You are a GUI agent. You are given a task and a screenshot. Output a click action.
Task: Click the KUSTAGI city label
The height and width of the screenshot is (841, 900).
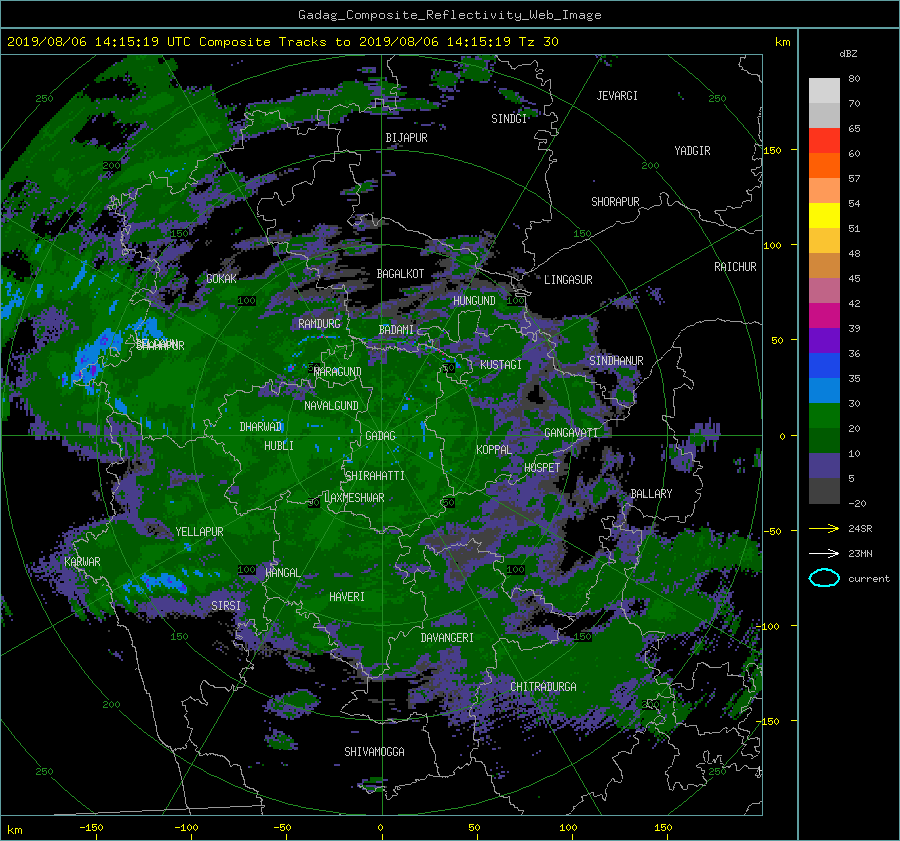click(501, 365)
